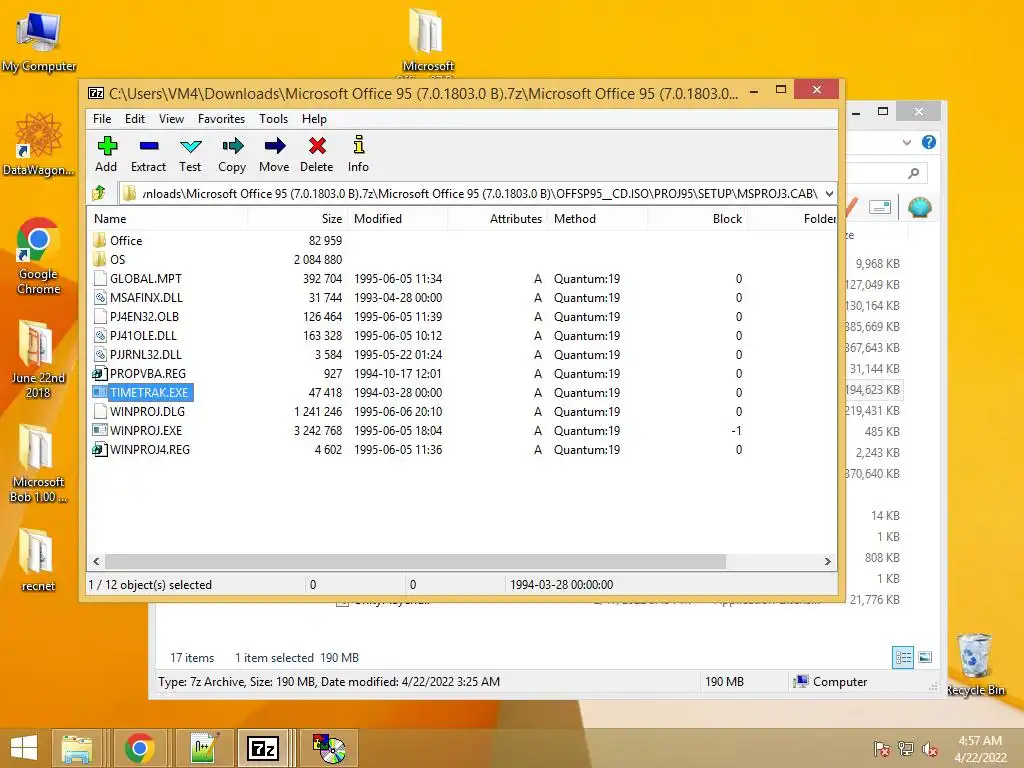1024x768 pixels.
Task: Click the Copy toolbar icon
Action: click(x=232, y=154)
